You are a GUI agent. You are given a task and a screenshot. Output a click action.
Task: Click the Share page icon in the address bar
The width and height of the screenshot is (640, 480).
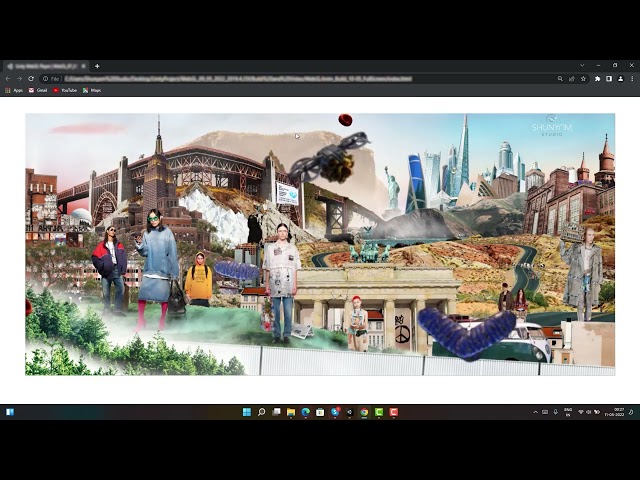(571, 79)
